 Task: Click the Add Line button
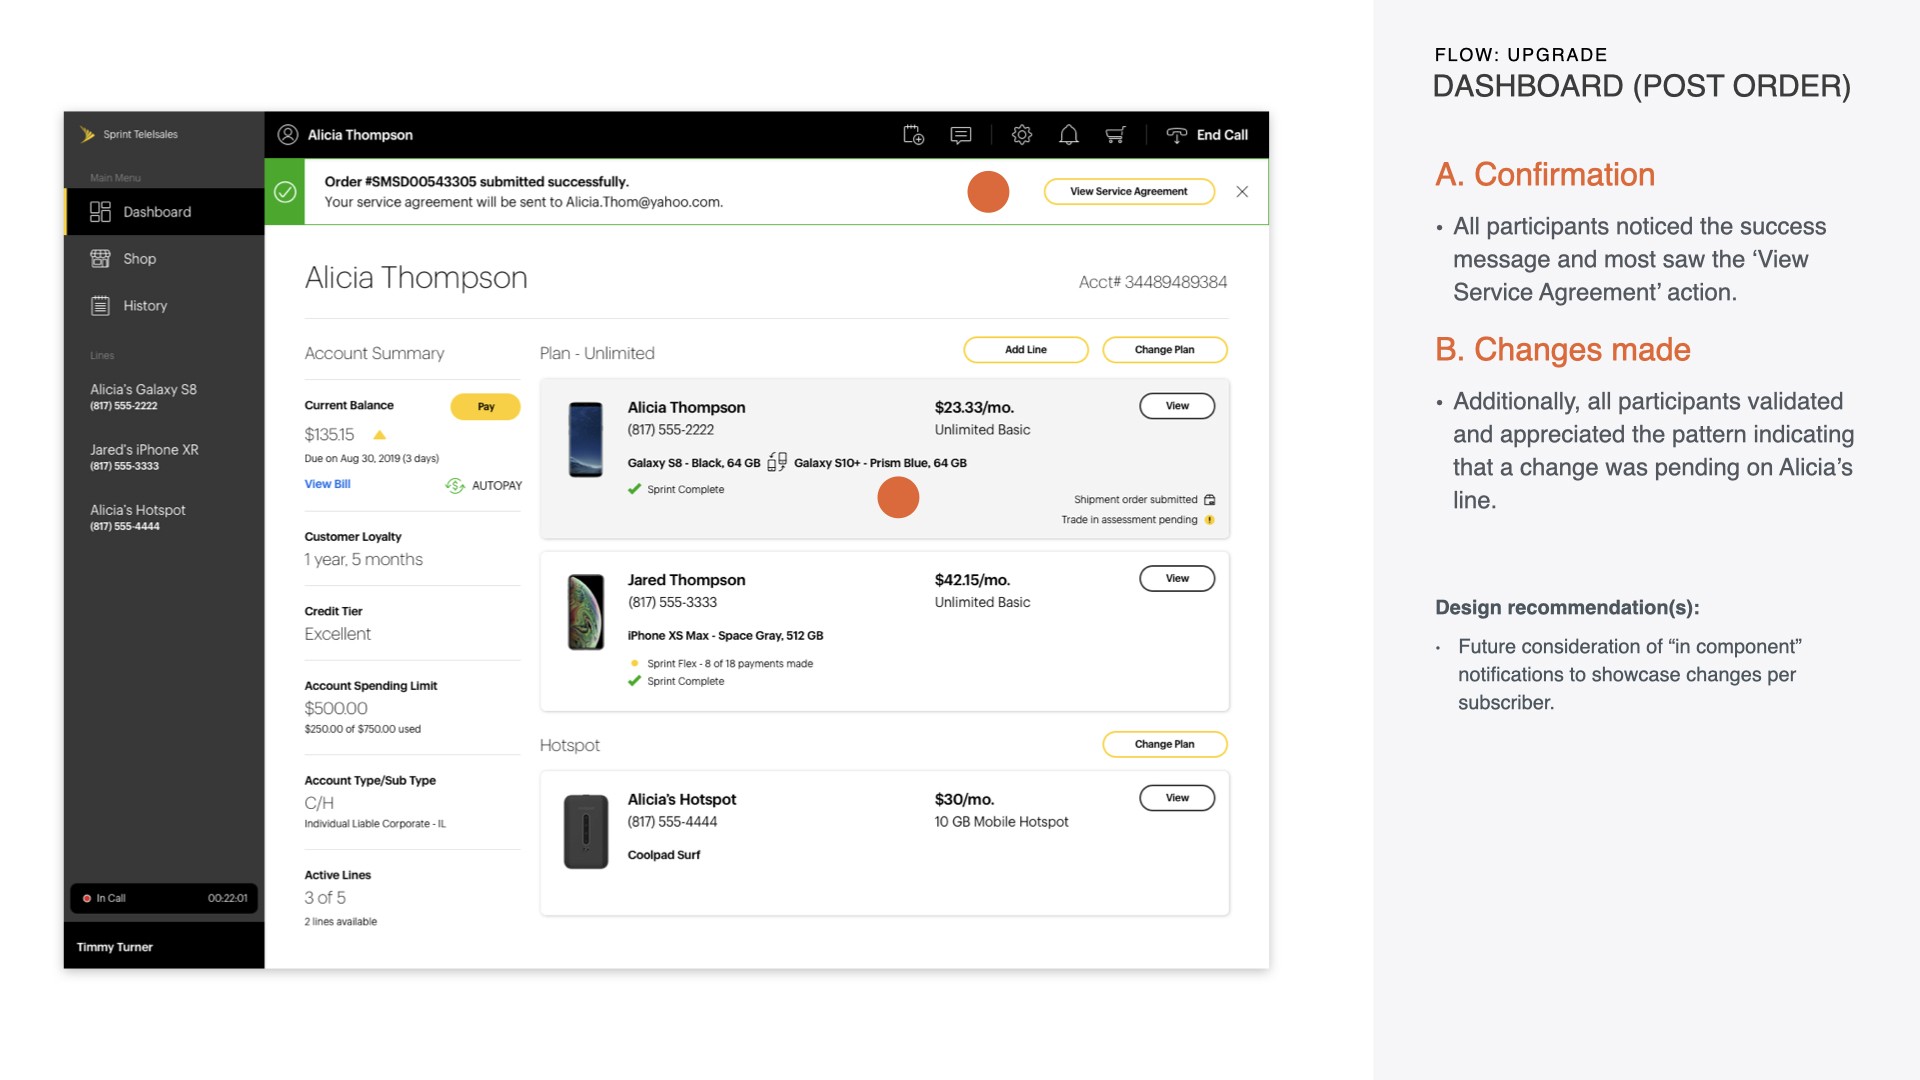(1026, 350)
